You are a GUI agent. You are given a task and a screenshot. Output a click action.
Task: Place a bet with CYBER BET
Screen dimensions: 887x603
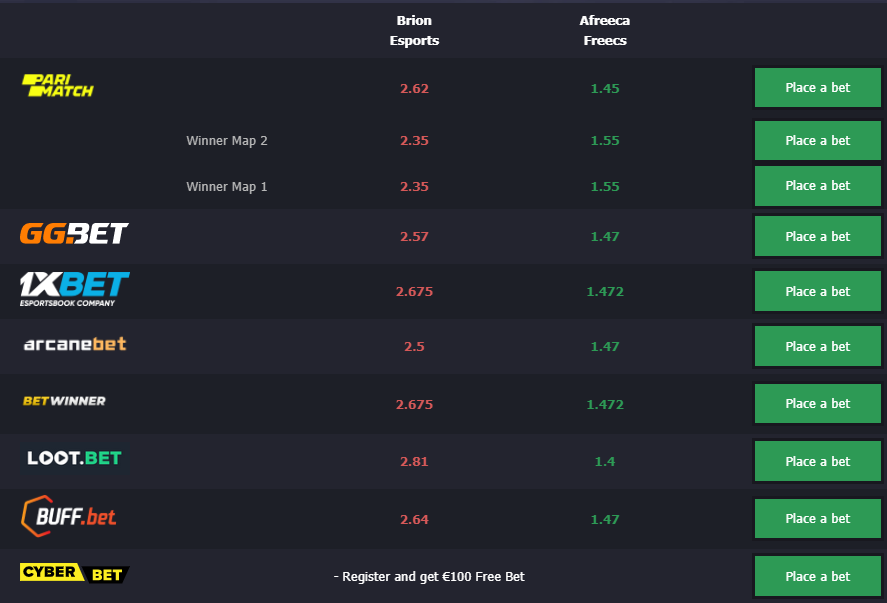(x=817, y=576)
